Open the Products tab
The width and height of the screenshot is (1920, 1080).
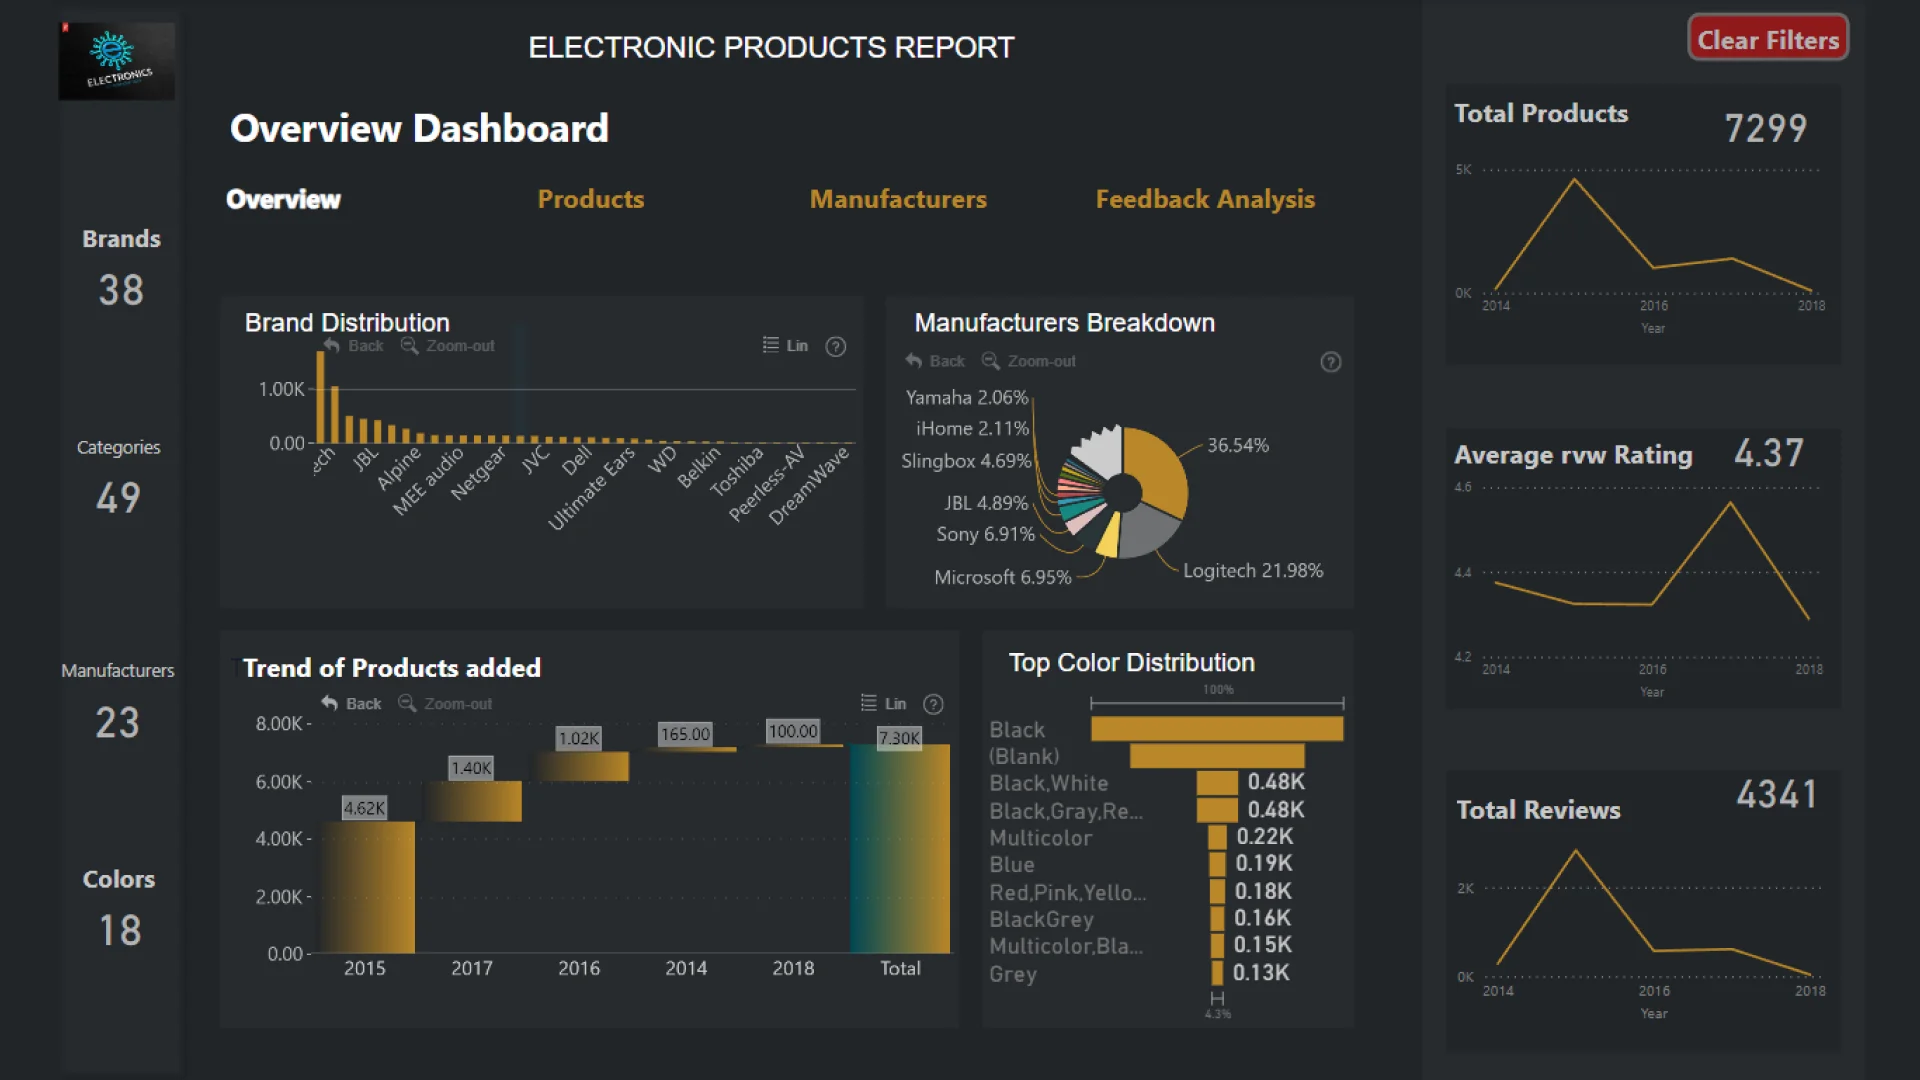(x=591, y=199)
